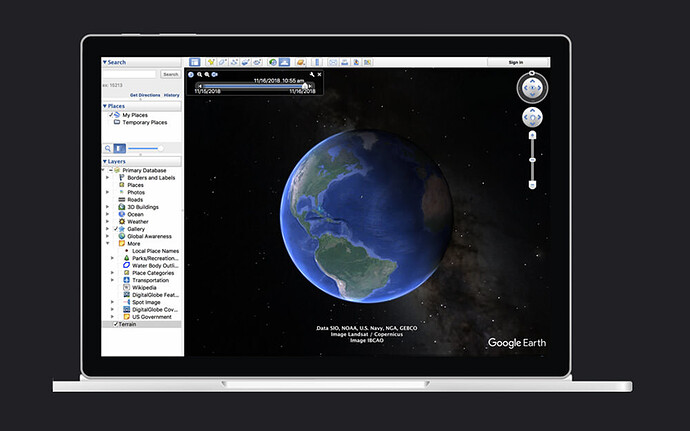Click the email icon in toolbar
690x431 pixels.
[x=333, y=62]
